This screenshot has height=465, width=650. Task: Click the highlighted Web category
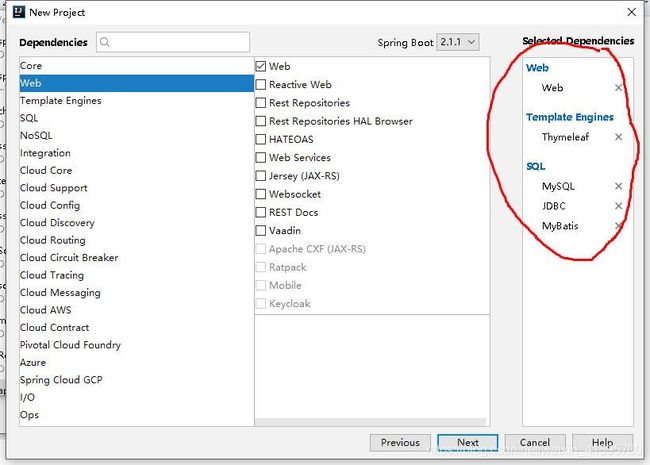click(136, 83)
